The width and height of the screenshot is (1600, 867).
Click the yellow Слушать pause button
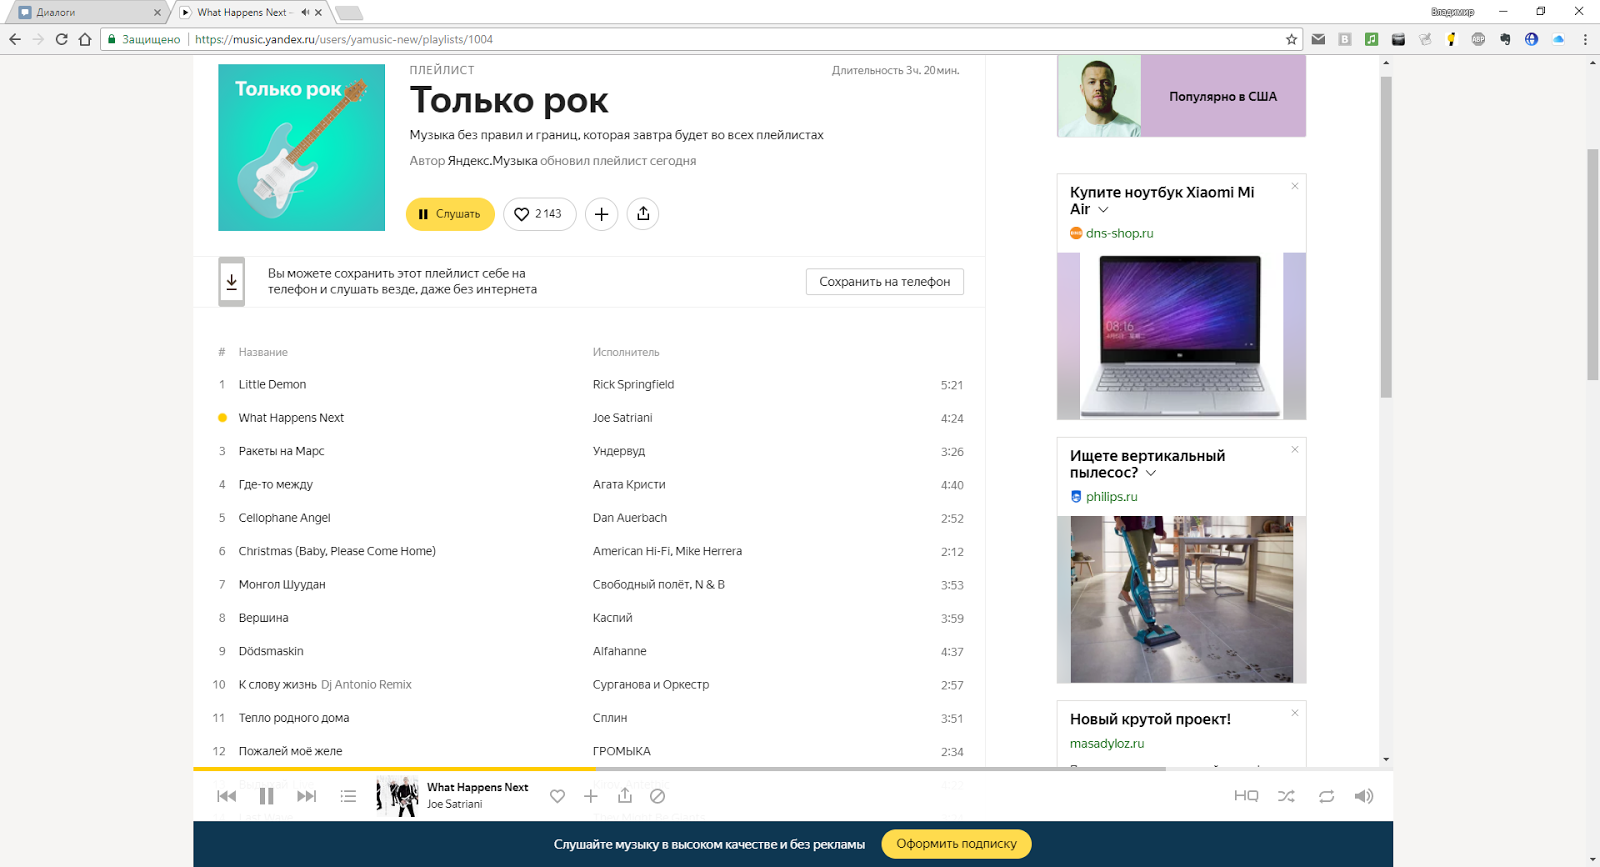450,214
